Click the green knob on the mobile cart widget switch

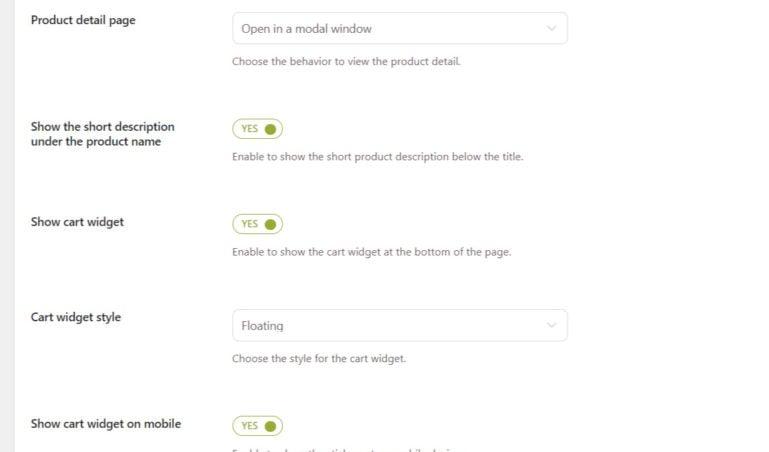[x=270, y=426]
